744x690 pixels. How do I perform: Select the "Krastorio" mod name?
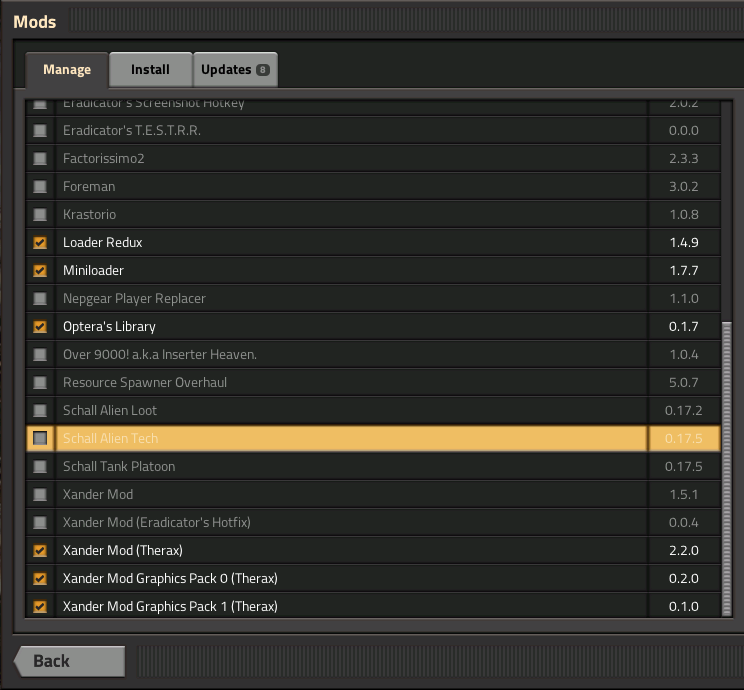[x=90, y=214]
